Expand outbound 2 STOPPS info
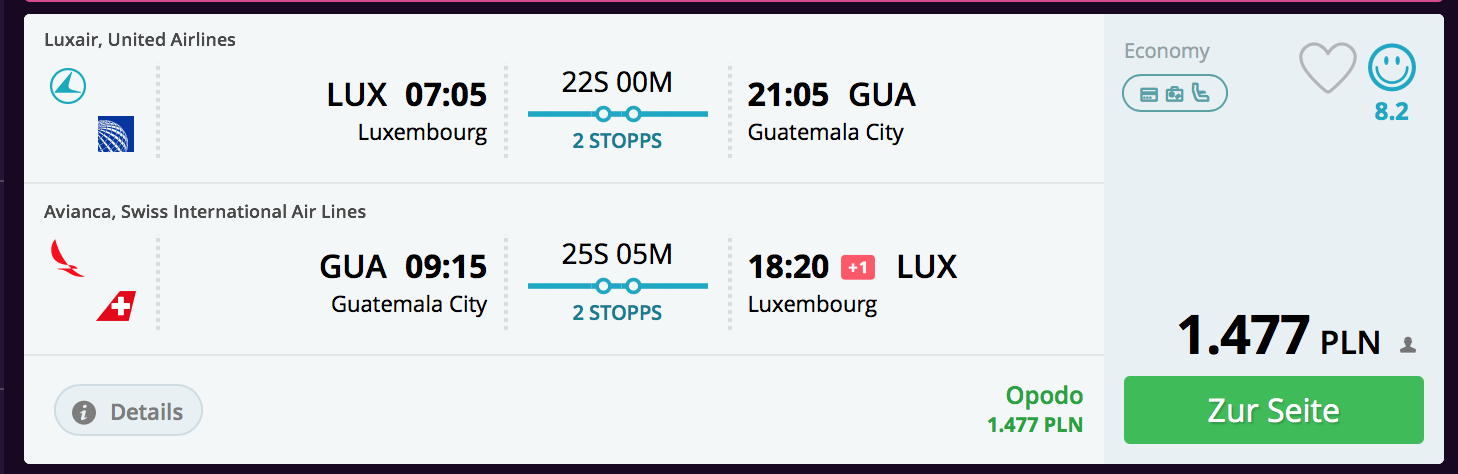The width and height of the screenshot is (1458, 474). (617, 141)
